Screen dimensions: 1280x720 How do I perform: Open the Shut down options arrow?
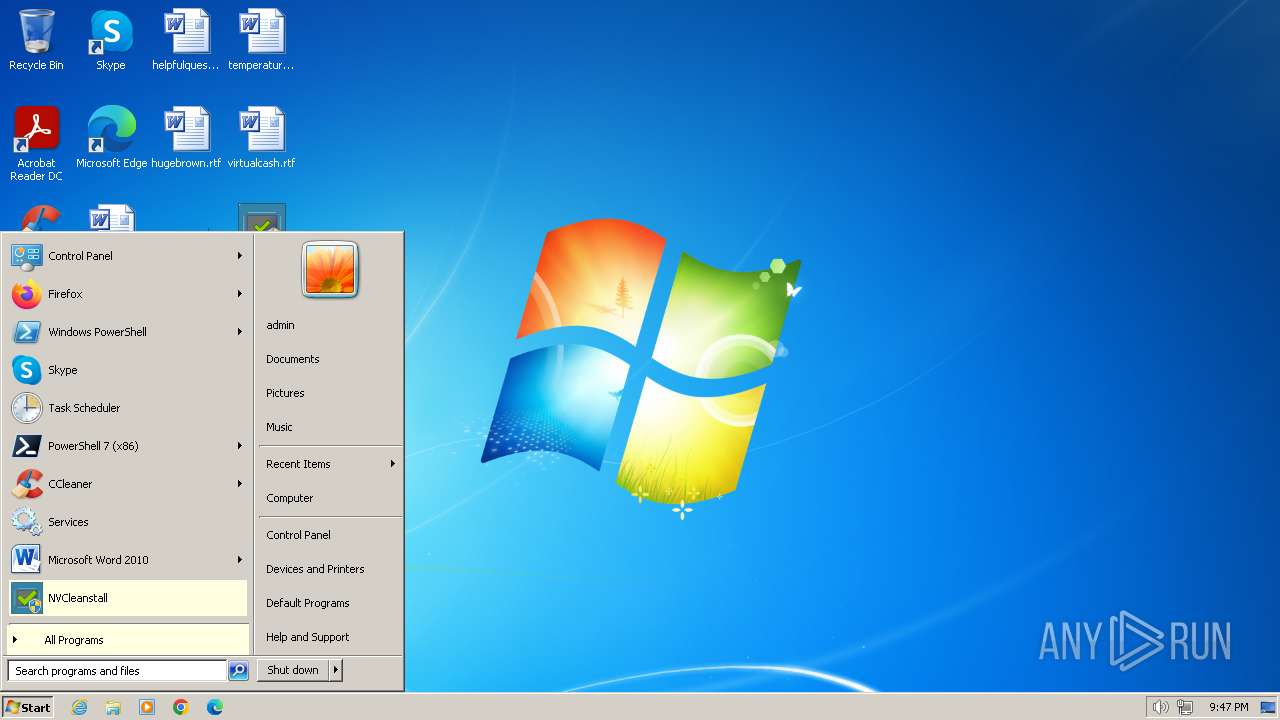coord(336,670)
